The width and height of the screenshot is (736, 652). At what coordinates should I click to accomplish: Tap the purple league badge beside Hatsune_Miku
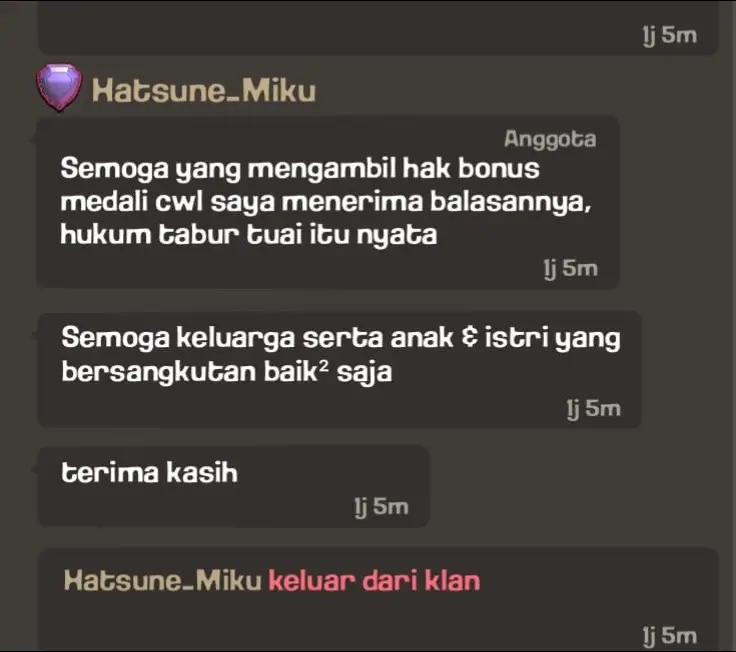click(x=59, y=87)
